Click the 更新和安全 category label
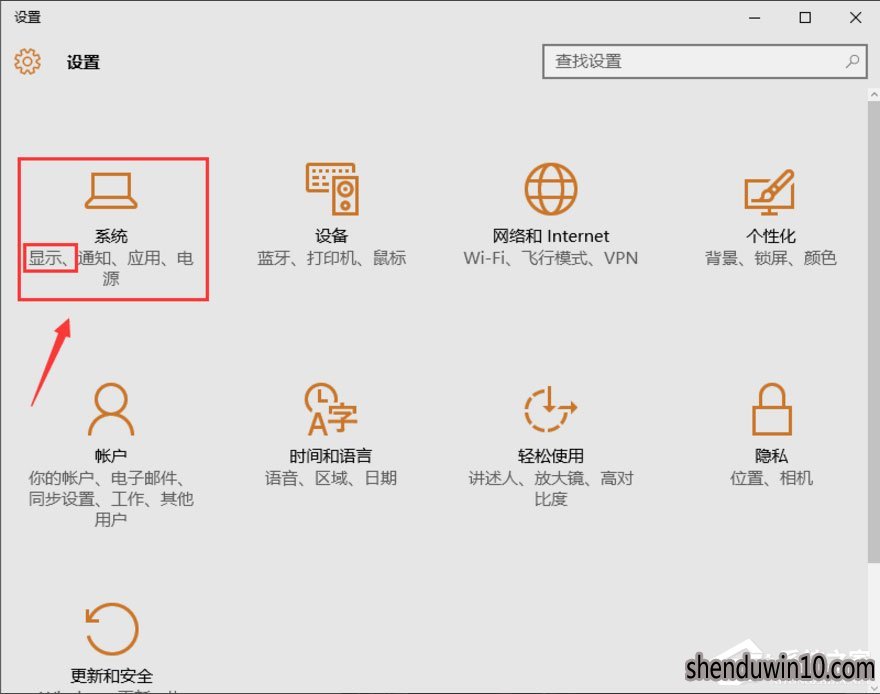Viewport: 880px width, 694px height. pyautogui.click(x=111, y=676)
